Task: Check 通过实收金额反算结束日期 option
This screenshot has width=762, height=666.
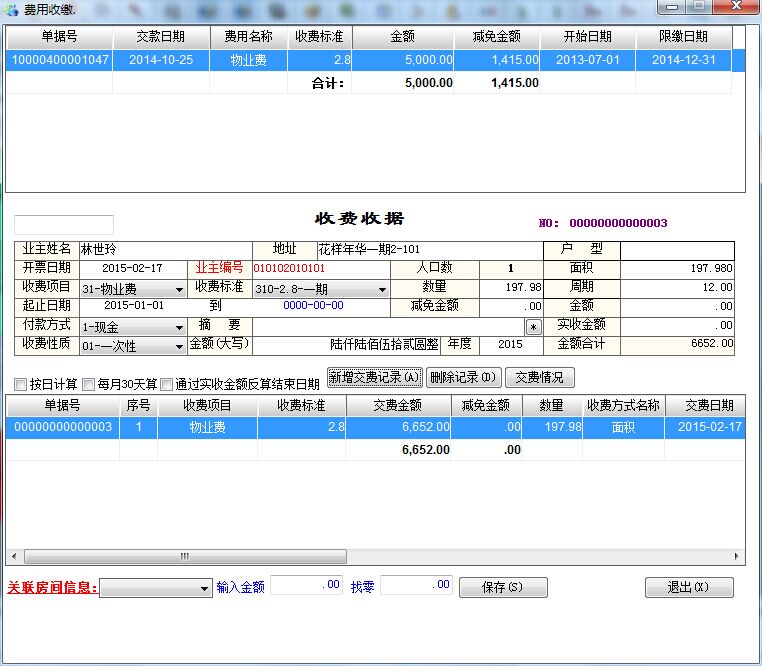Action: (167, 384)
